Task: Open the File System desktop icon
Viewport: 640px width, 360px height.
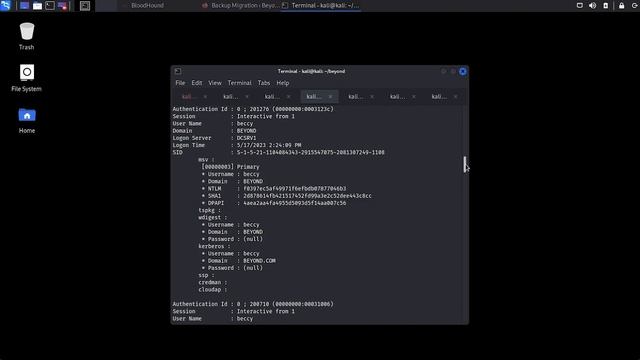Action: pos(27,78)
